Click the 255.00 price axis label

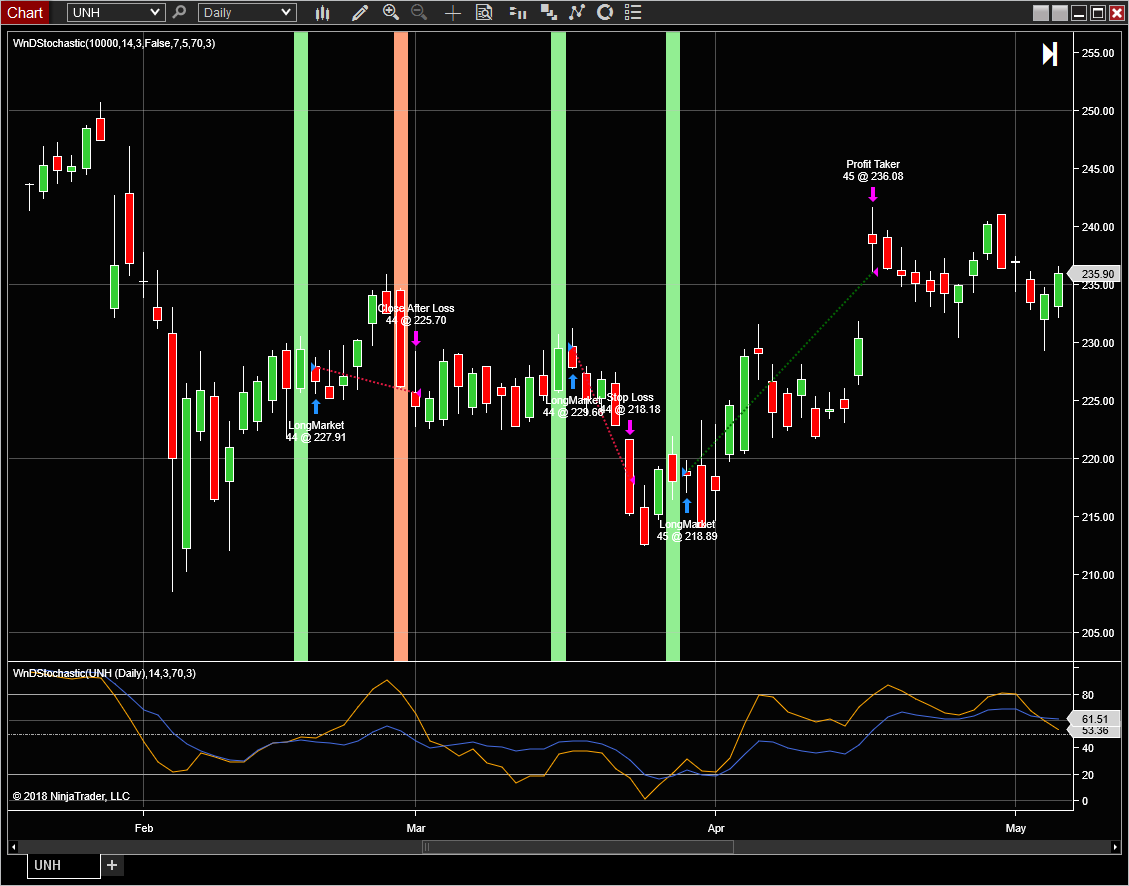(x=1097, y=53)
